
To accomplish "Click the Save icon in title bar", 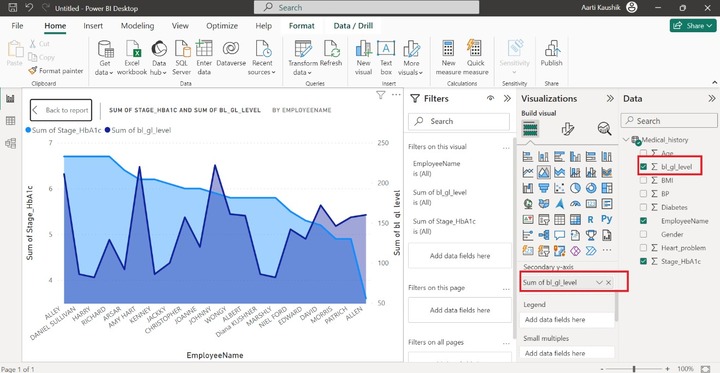I will pyautogui.click(x=13, y=8).
